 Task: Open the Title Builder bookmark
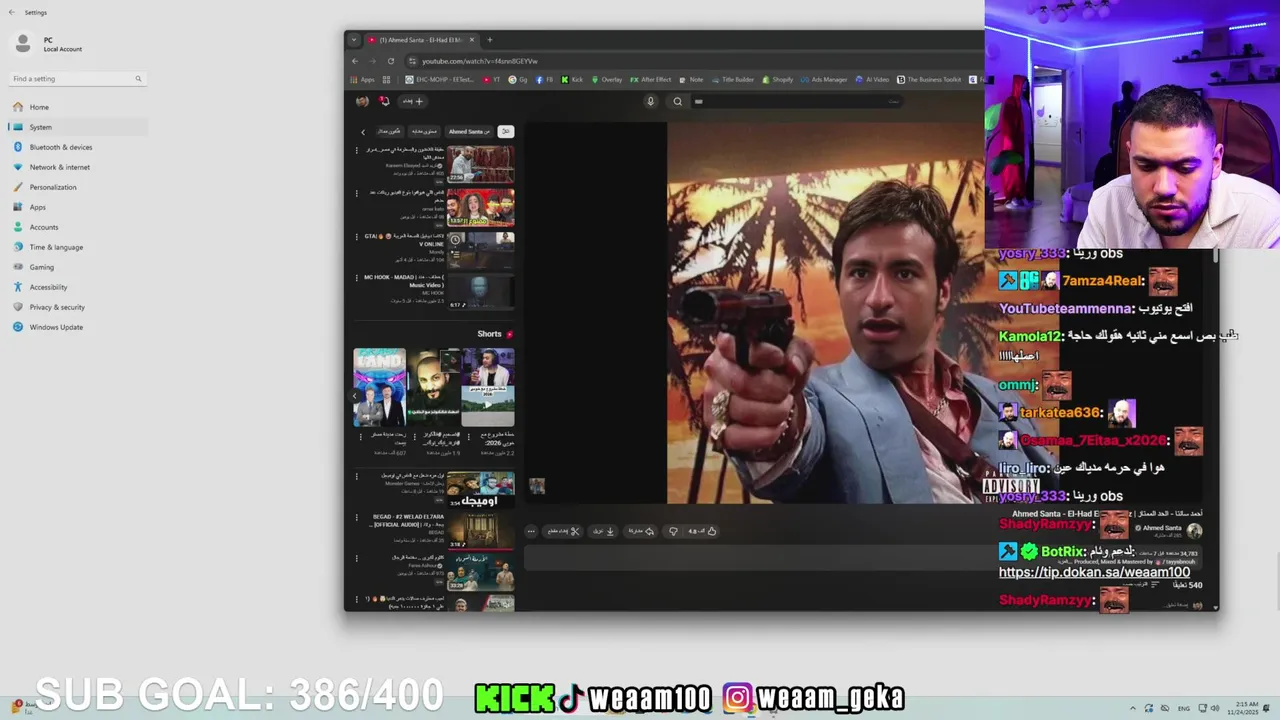(733, 79)
